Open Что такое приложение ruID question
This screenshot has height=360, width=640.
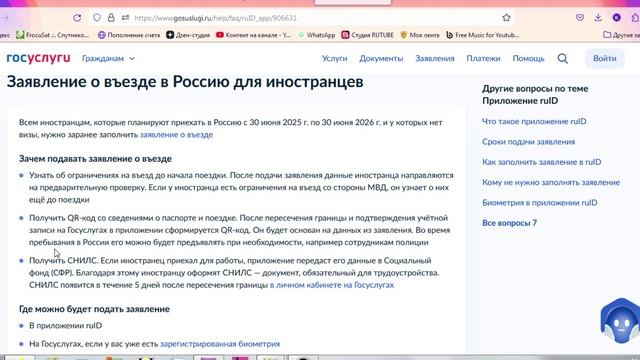click(534, 121)
